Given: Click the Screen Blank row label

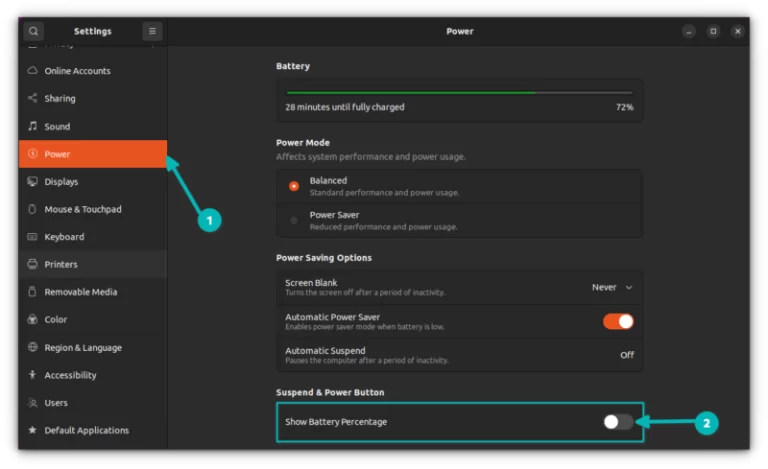Looking at the screenshot, I should pos(311,282).
